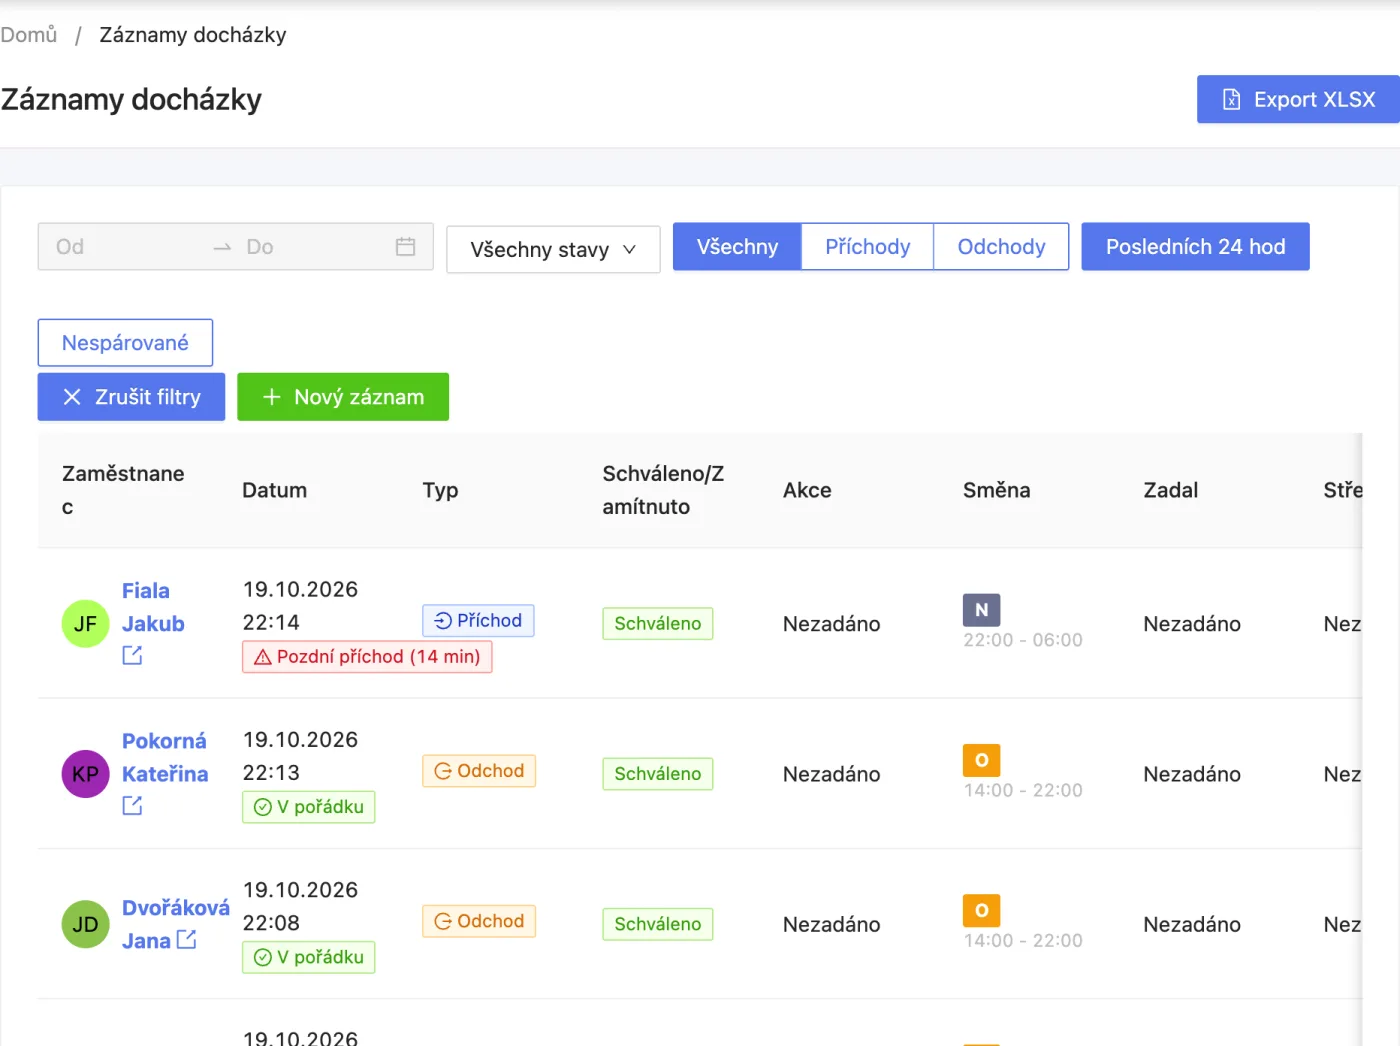Open Fiala Jakub's external profile link icon

point(132,655)
